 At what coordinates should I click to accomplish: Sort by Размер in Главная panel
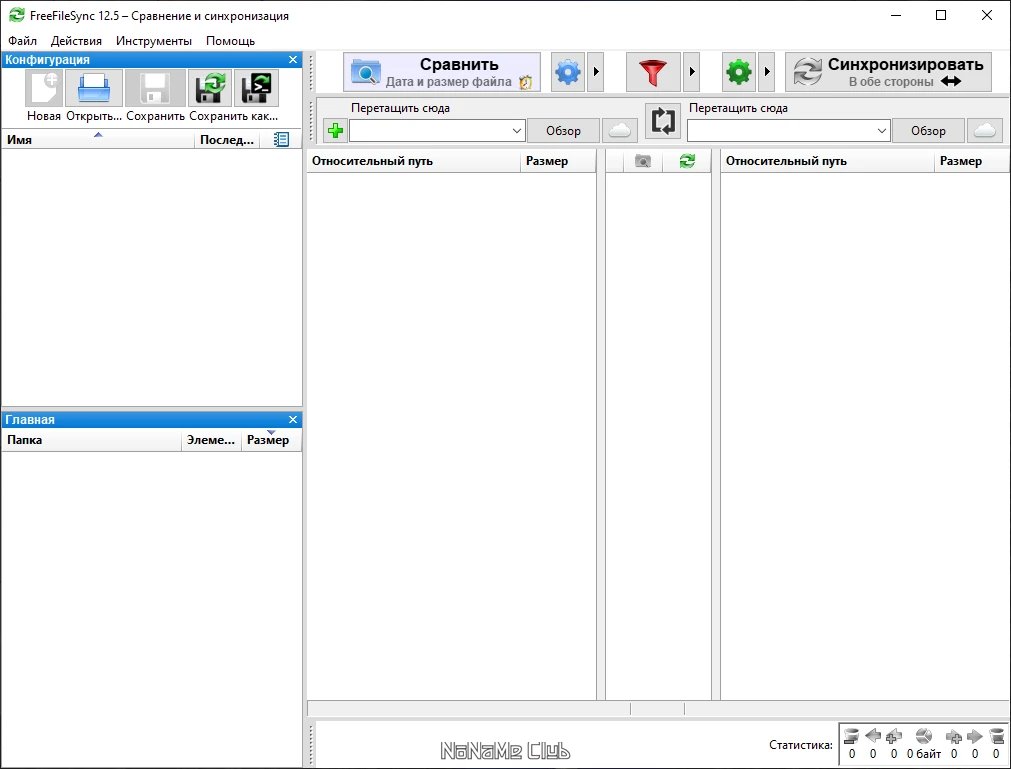tap(271, 440)
